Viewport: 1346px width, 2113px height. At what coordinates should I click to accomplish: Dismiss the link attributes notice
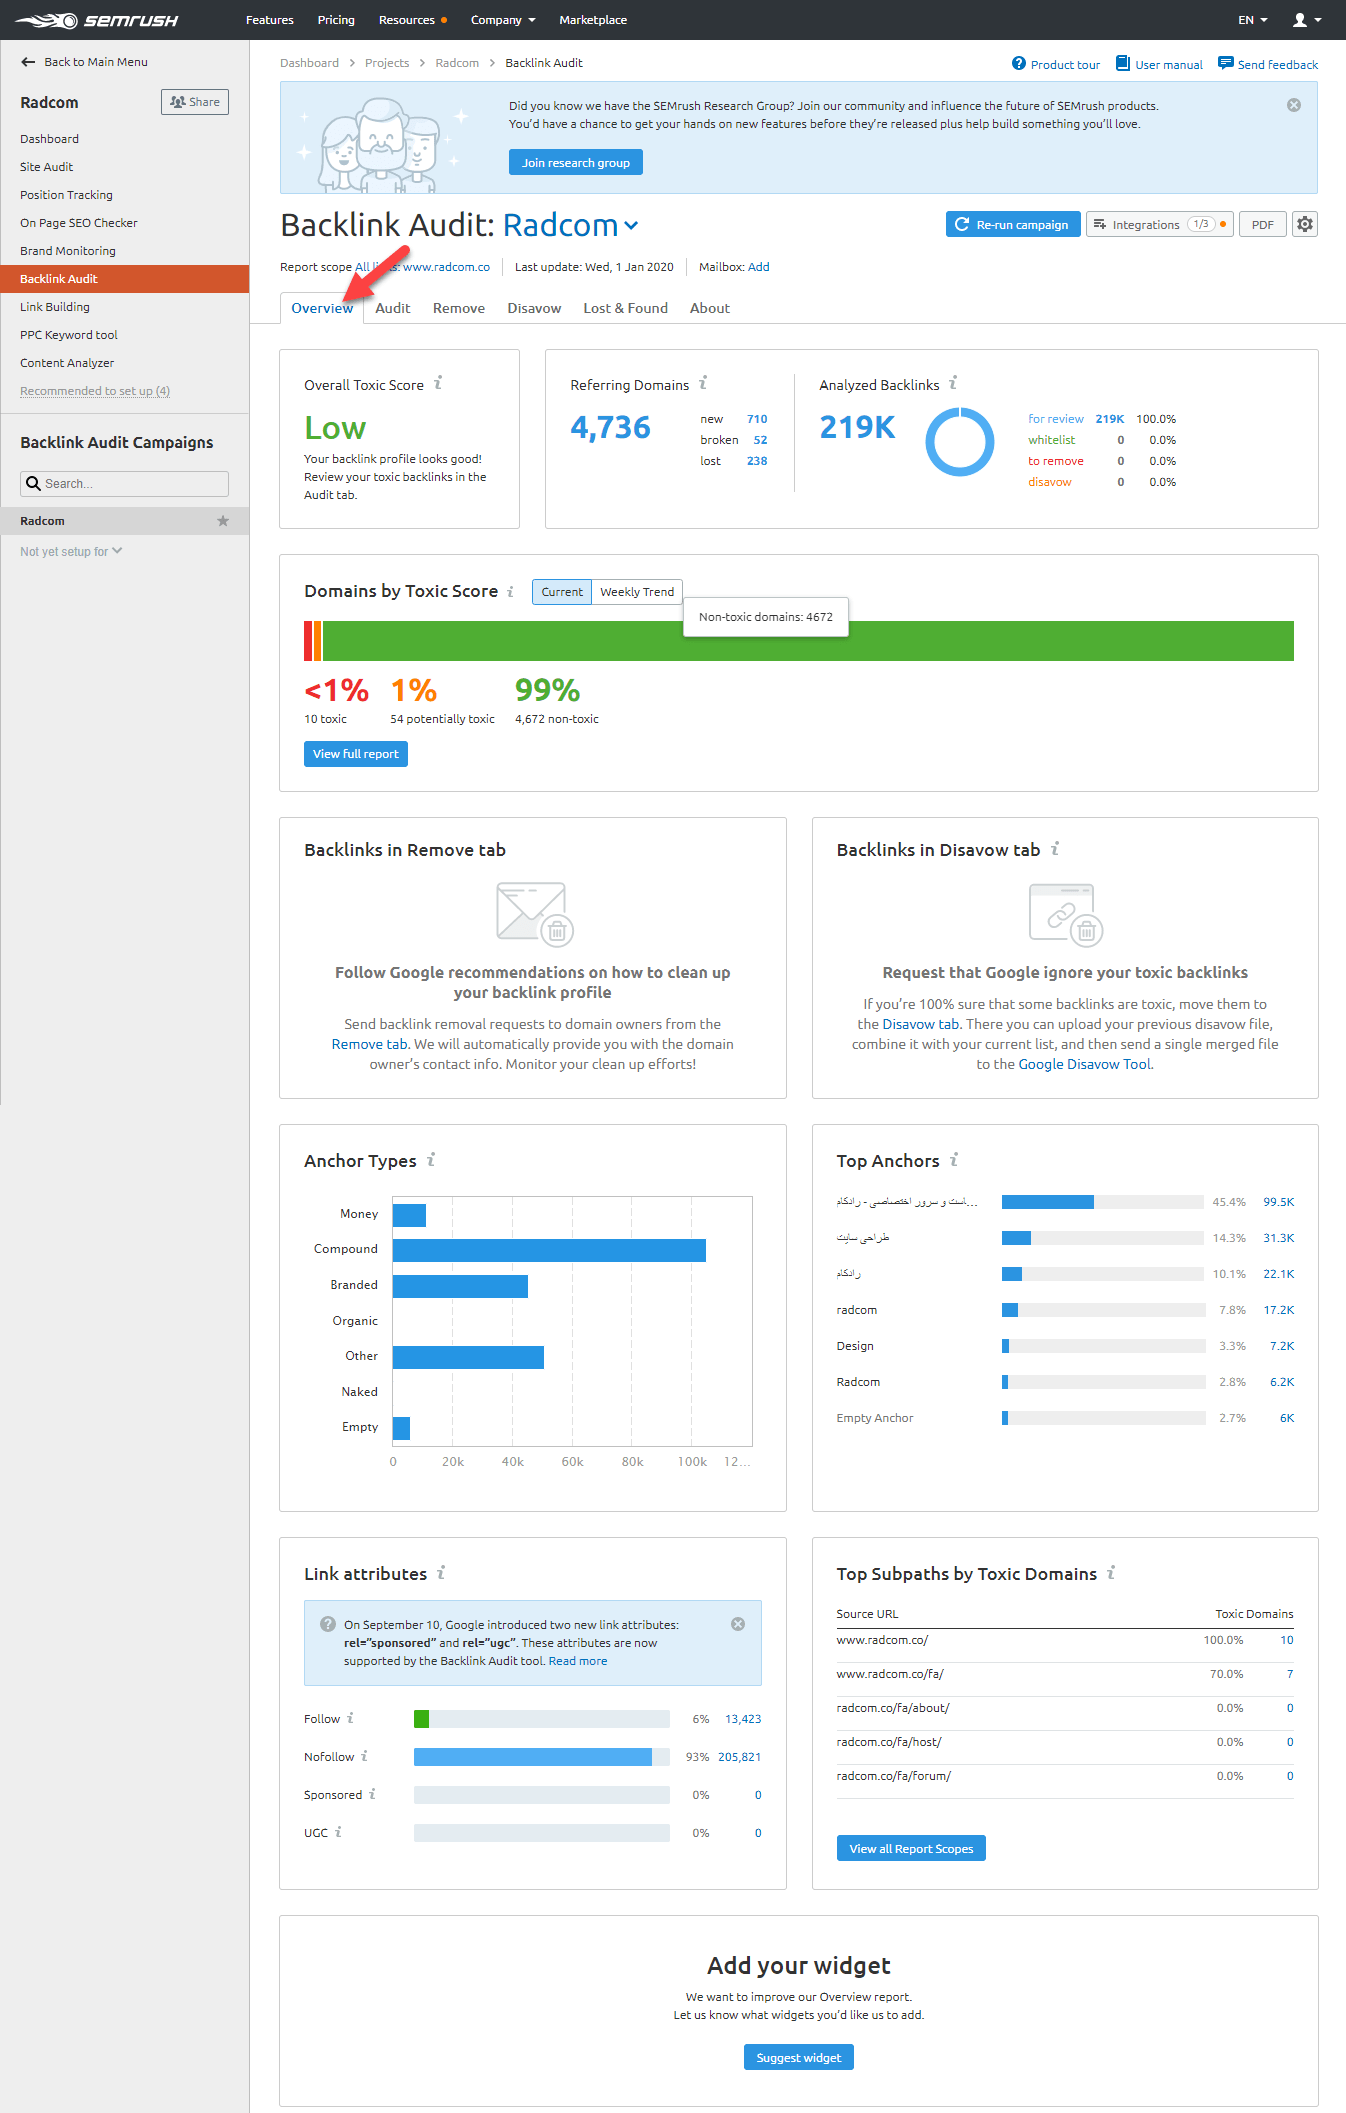point(738,1624)
